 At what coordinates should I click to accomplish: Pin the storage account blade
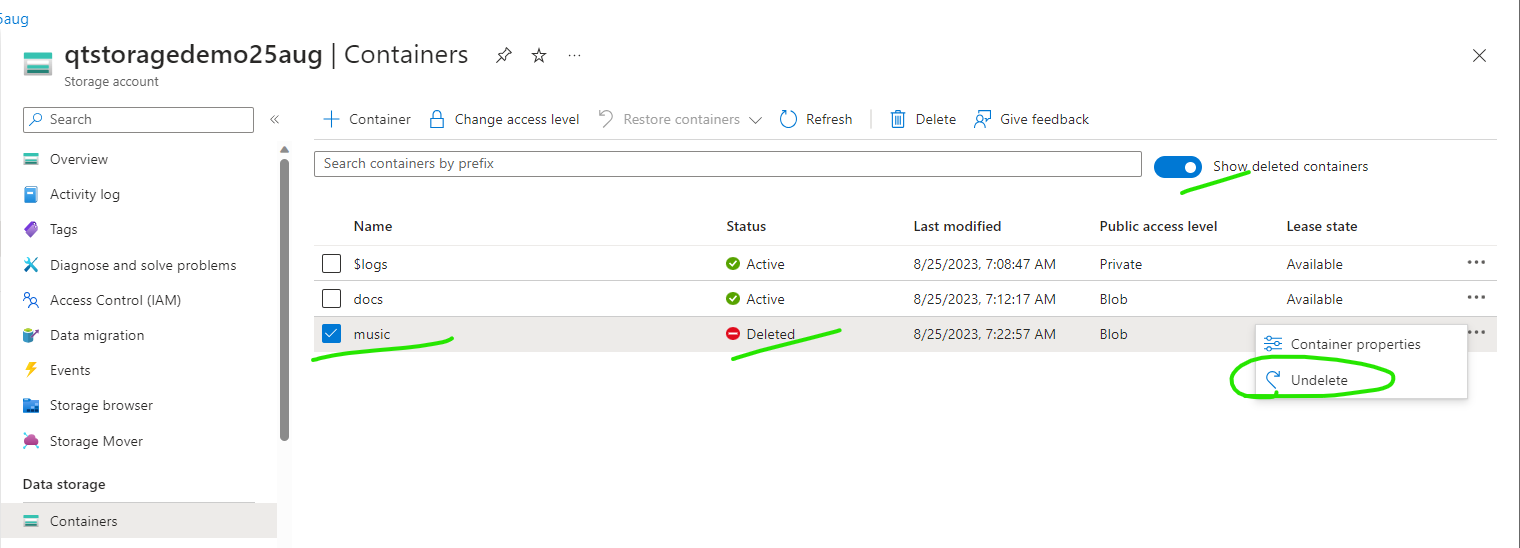tap(504, 56)
